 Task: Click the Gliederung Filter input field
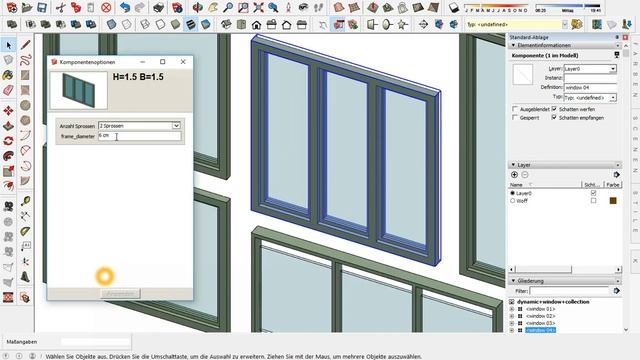coord(569,291)
